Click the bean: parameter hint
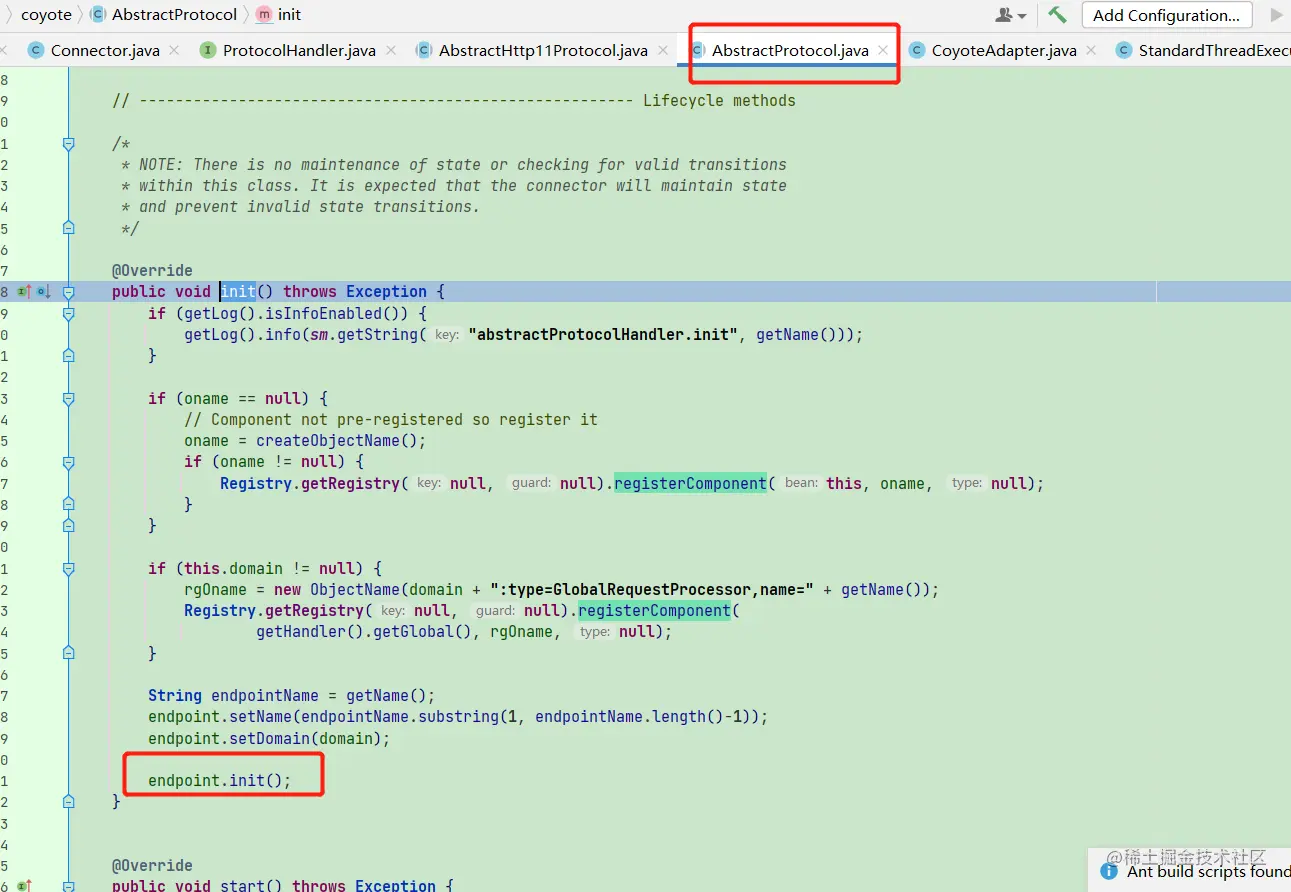This screenshot has height=892, width=1291. (x=801, y=483)
